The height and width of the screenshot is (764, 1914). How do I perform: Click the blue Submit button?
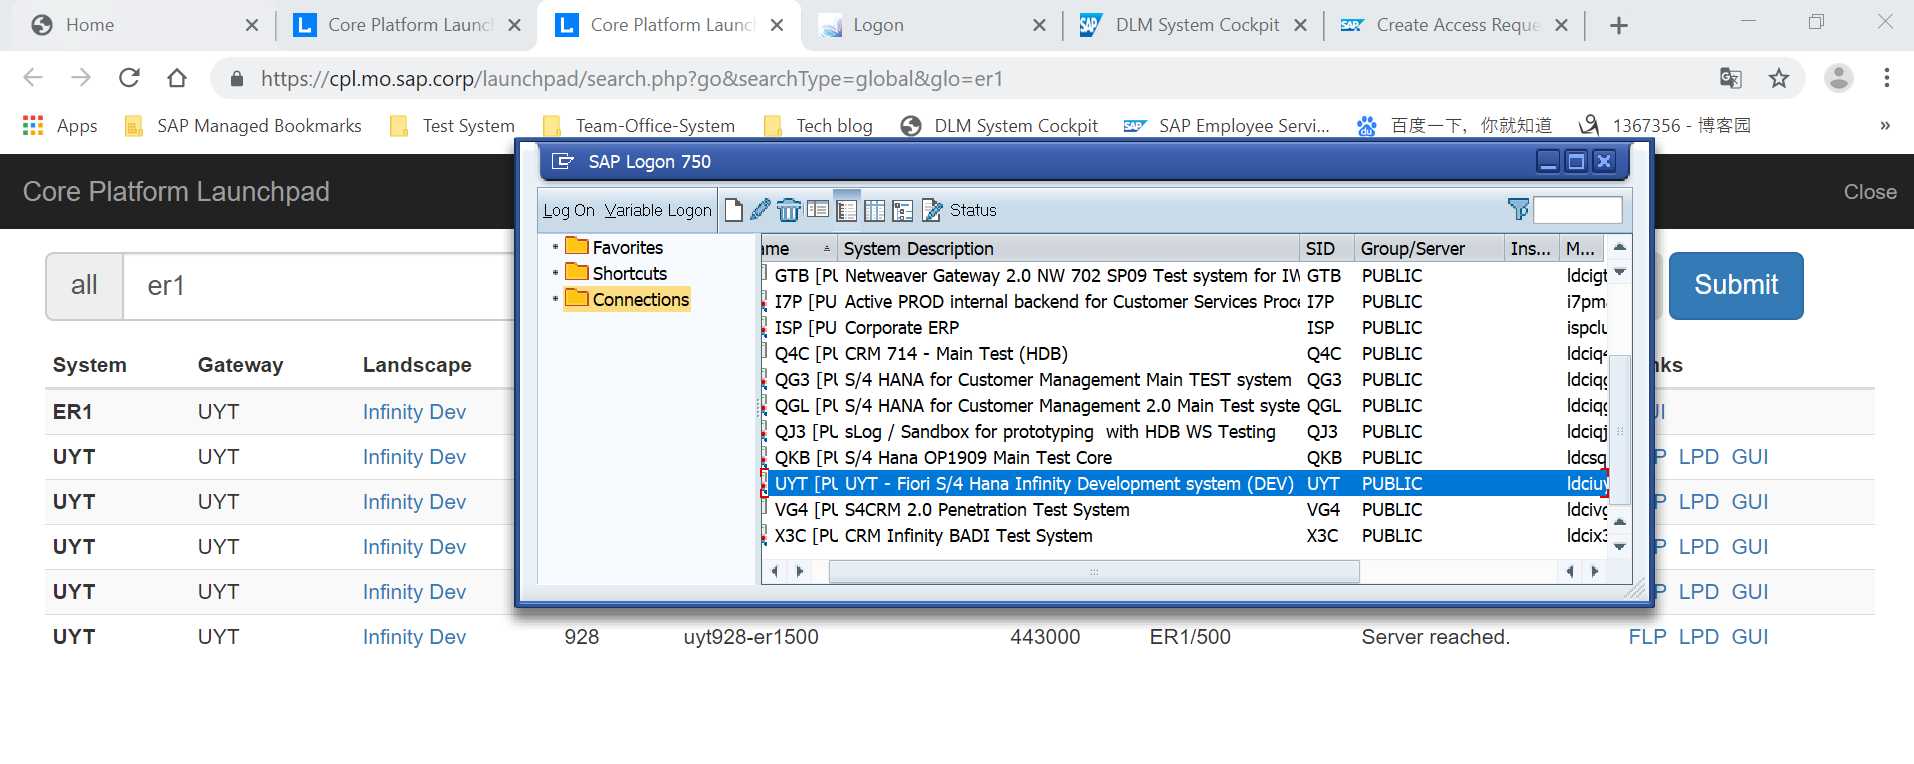tap(1735, 285)
